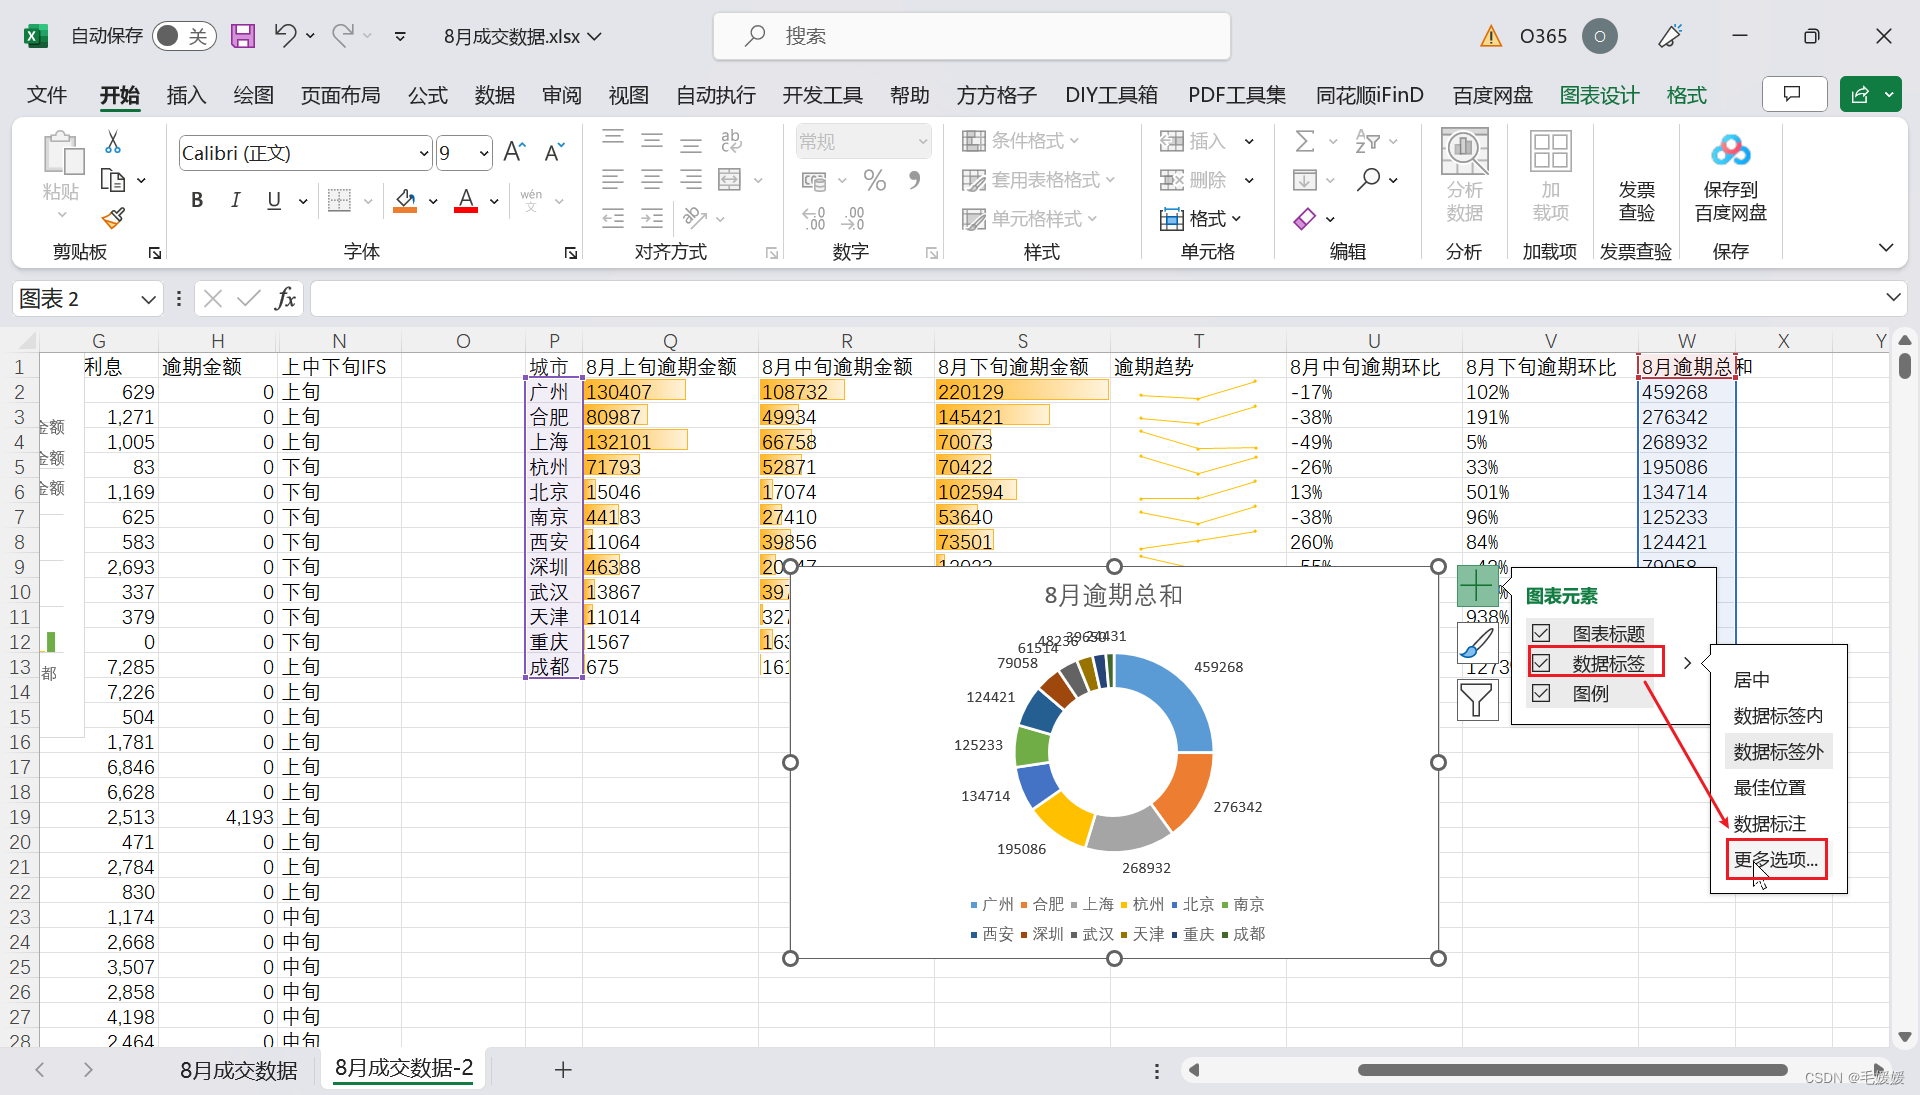Switch to the Formulas tab
Screen dimensions: 1920x1095
click(x=427, y=95)
